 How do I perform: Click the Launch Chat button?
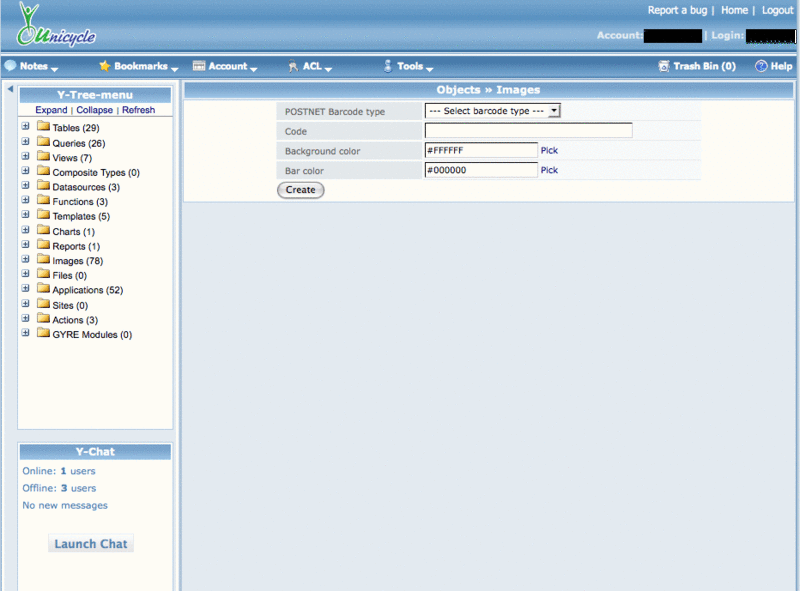coord(91,544)
